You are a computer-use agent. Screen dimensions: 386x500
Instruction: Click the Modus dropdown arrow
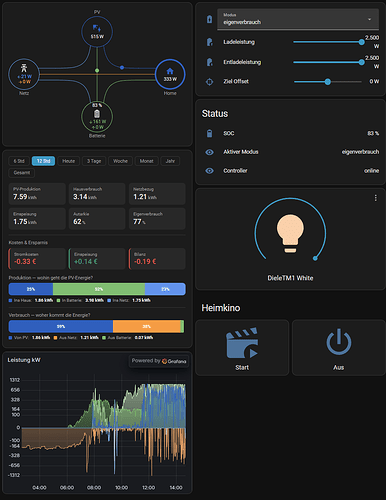[369, 19]
